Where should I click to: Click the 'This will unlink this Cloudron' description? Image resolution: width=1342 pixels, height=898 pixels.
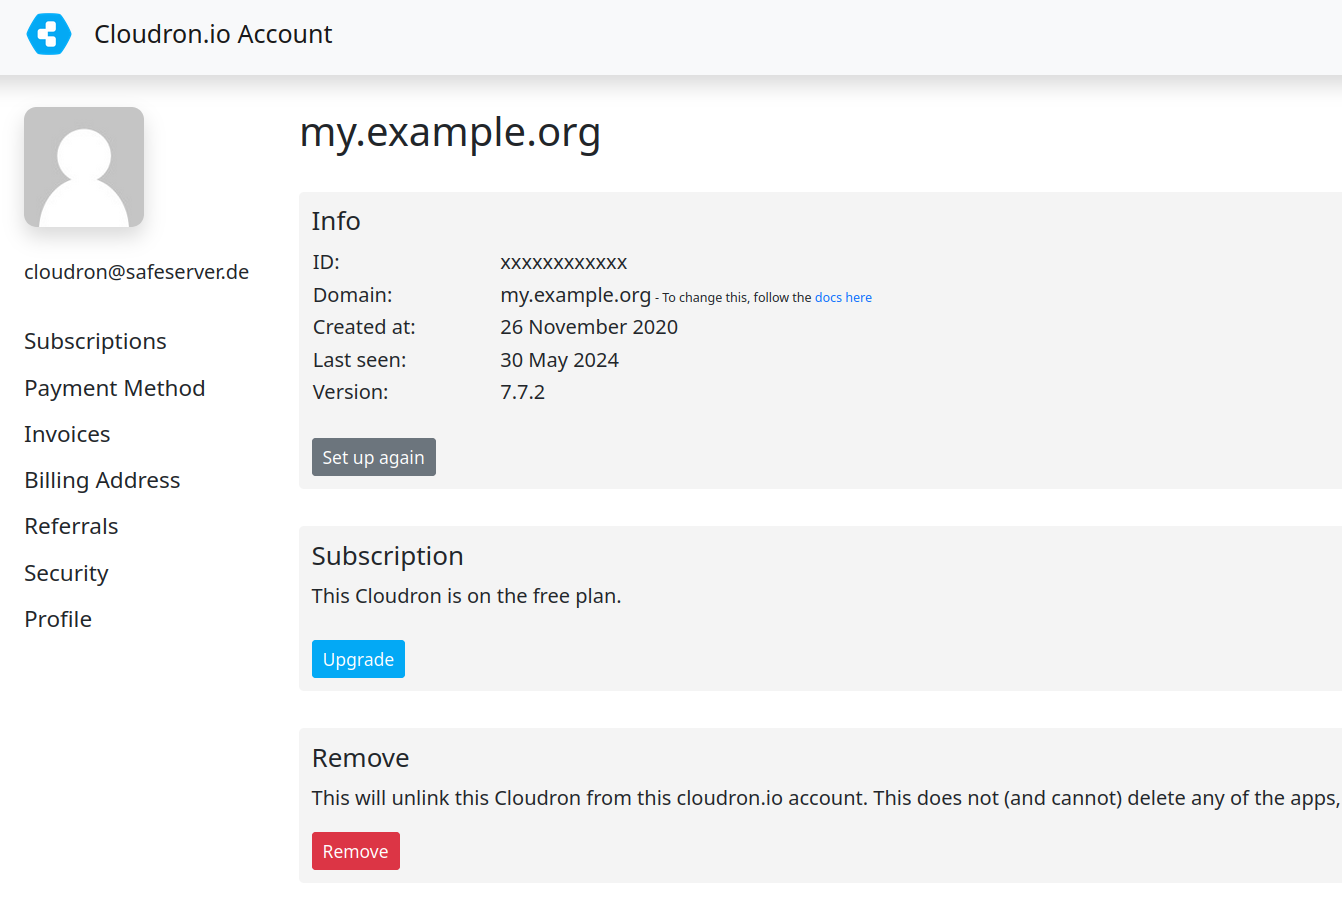coord(826,798)
